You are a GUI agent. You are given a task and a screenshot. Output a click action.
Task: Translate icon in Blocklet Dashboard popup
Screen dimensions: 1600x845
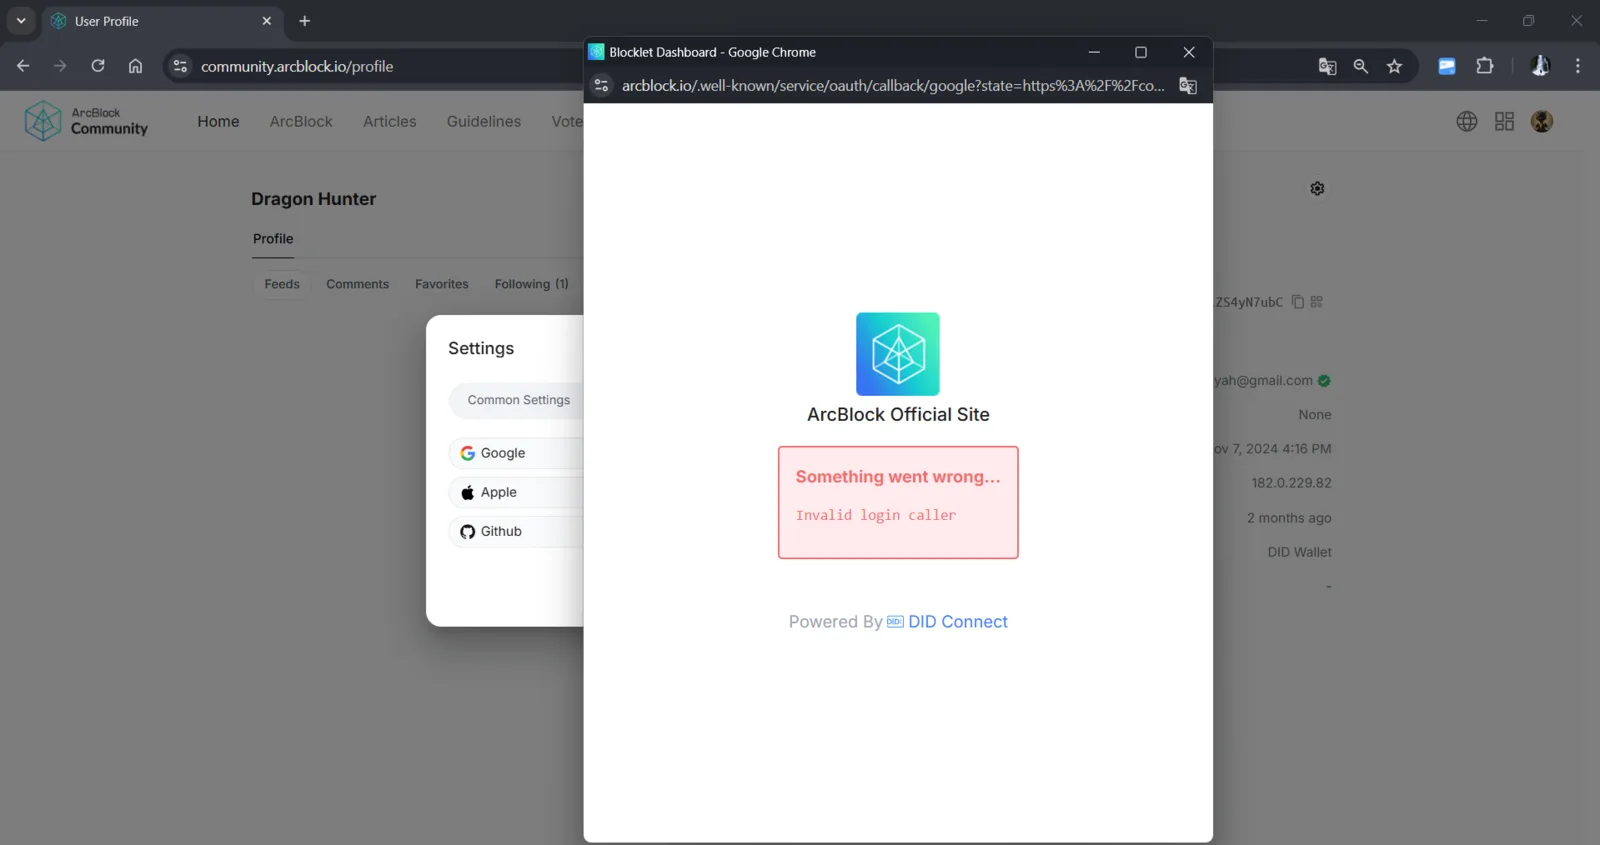[x=1188, y=86]
